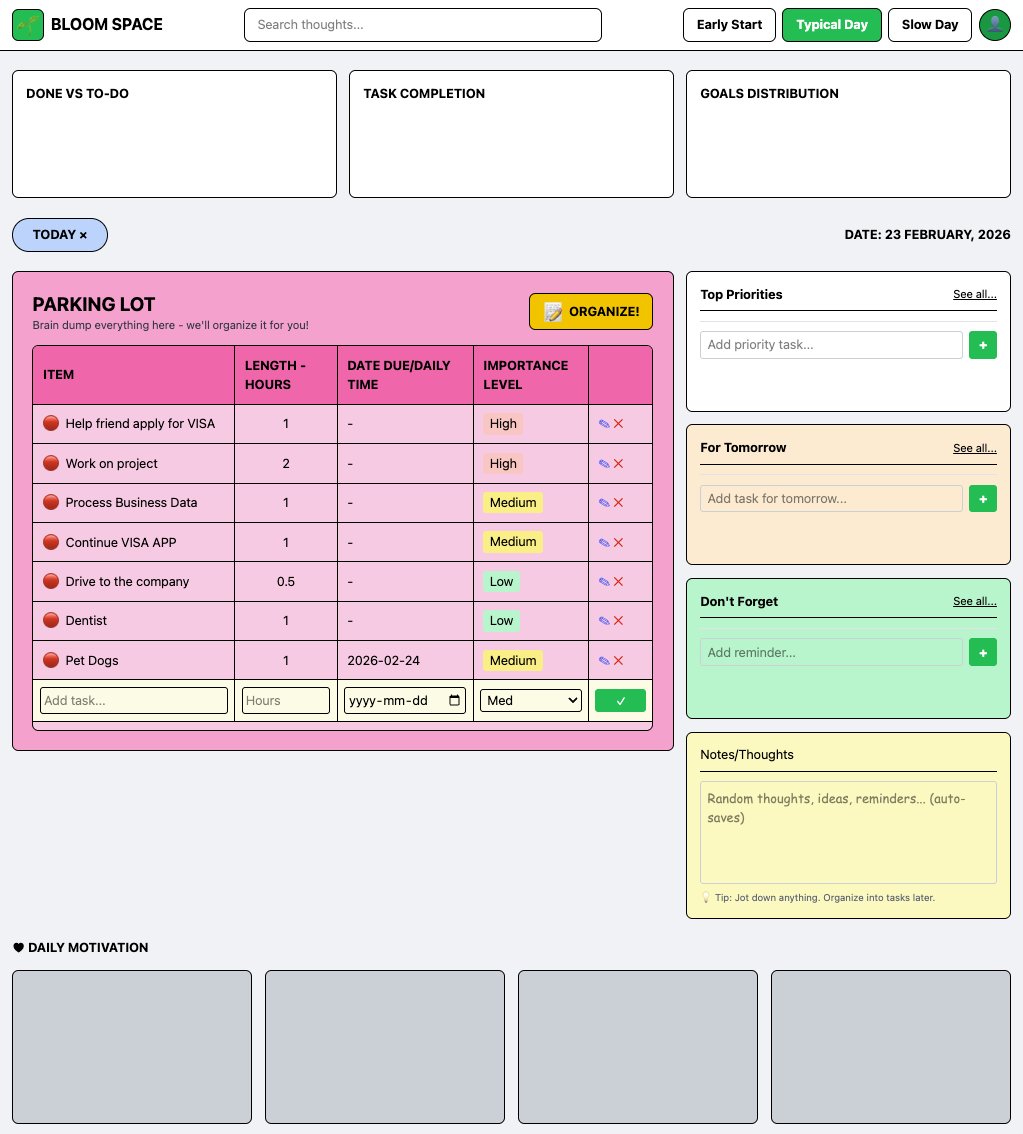Click the 0.5 hours cell
The width and height of the screenshot is (1023, 1134).
286,581
